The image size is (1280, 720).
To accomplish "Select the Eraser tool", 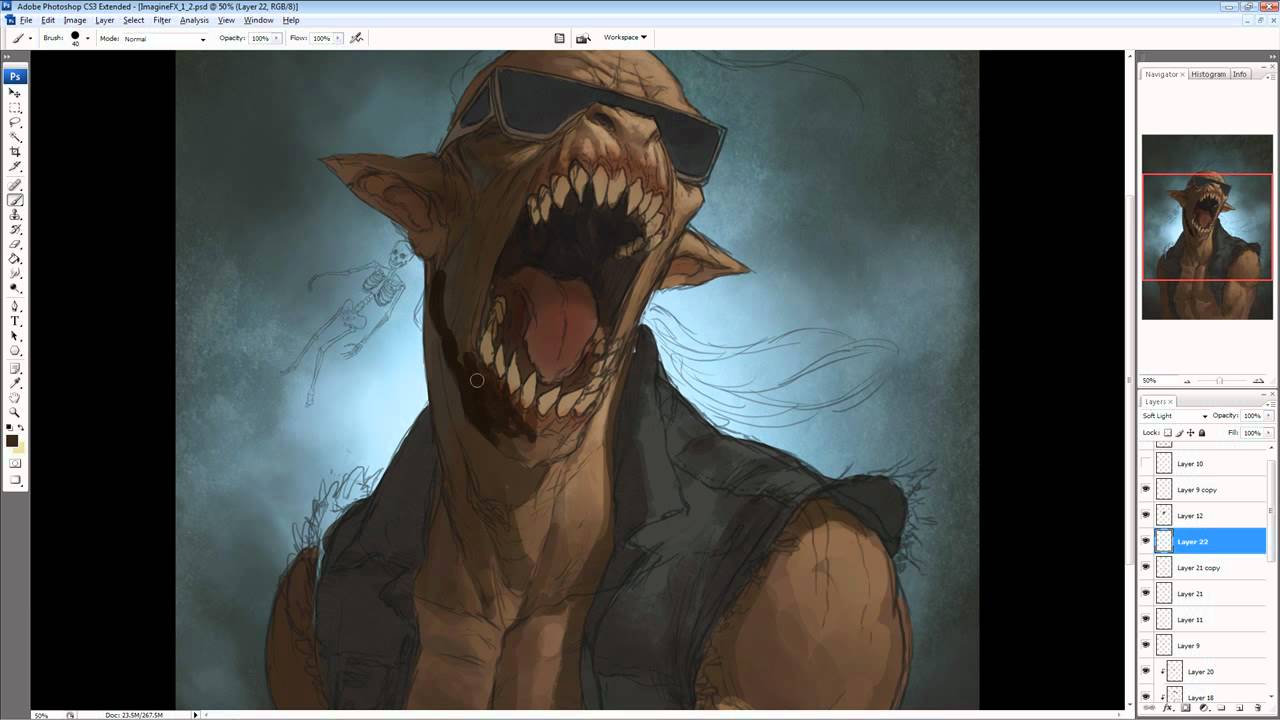I will tap(15, 244).
